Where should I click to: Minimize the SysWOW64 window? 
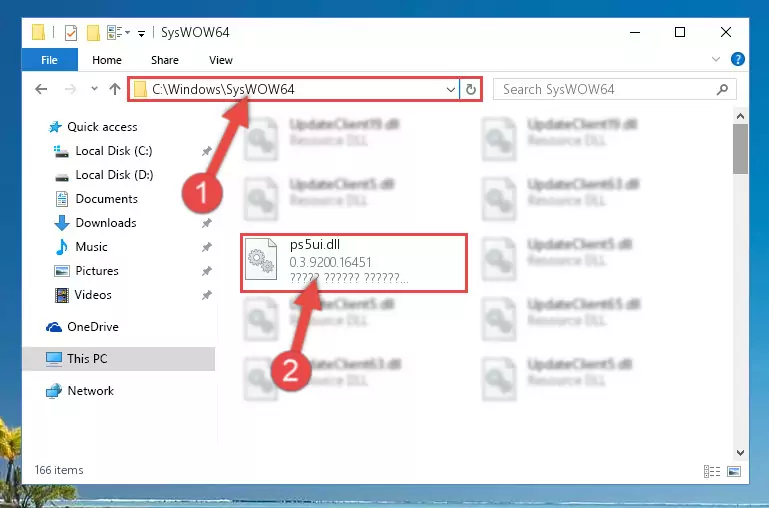(635, 32)
